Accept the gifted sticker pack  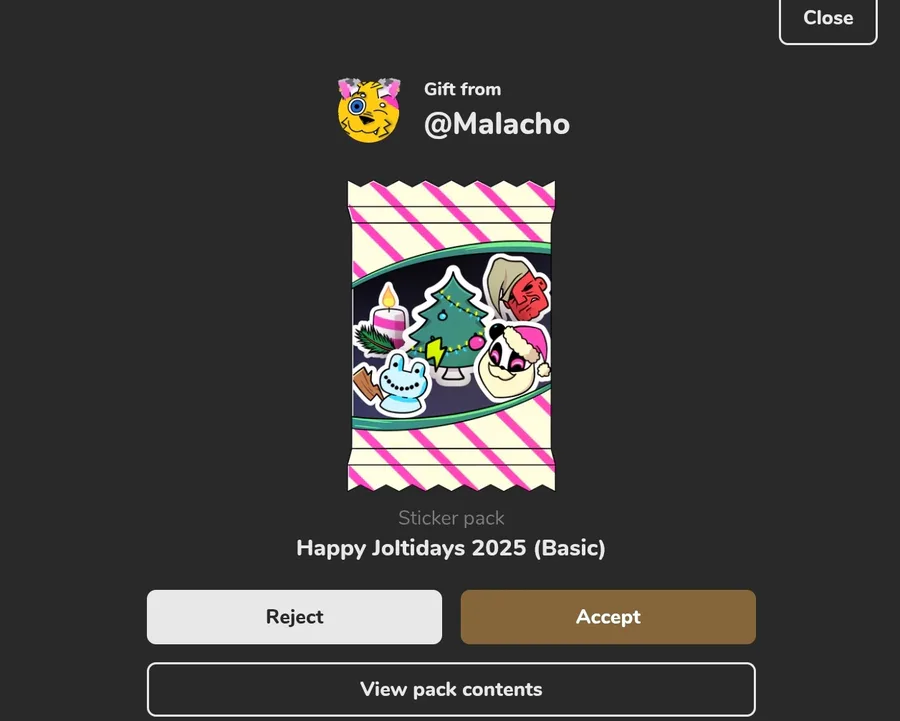click(x=608, y=617)
